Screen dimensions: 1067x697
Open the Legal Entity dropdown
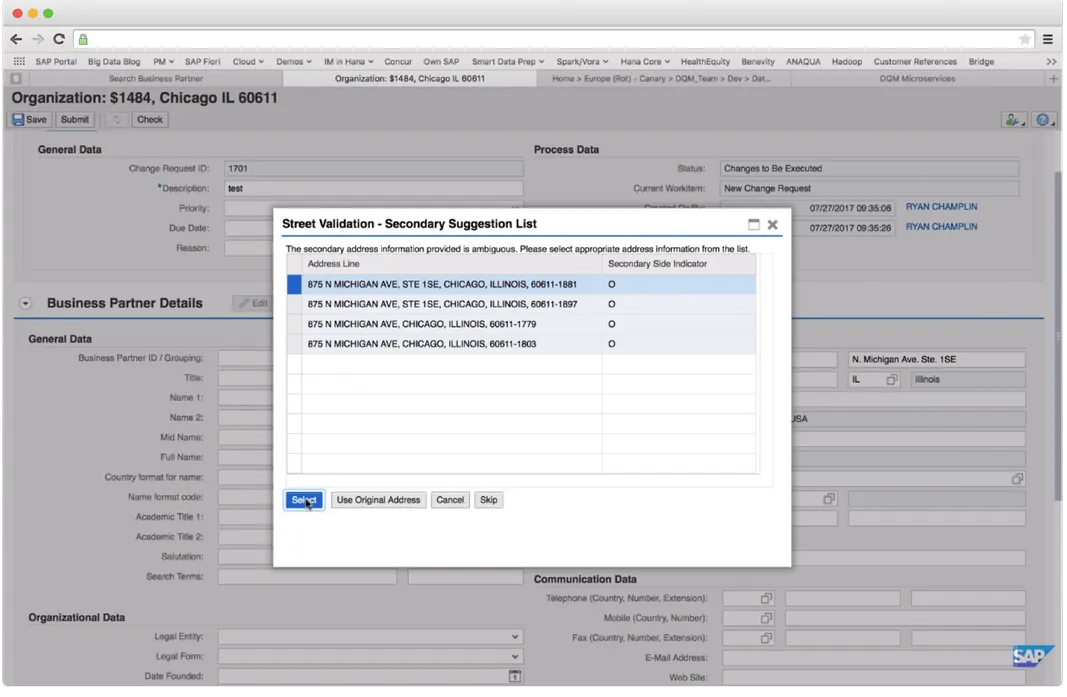(x=514, y=636)
